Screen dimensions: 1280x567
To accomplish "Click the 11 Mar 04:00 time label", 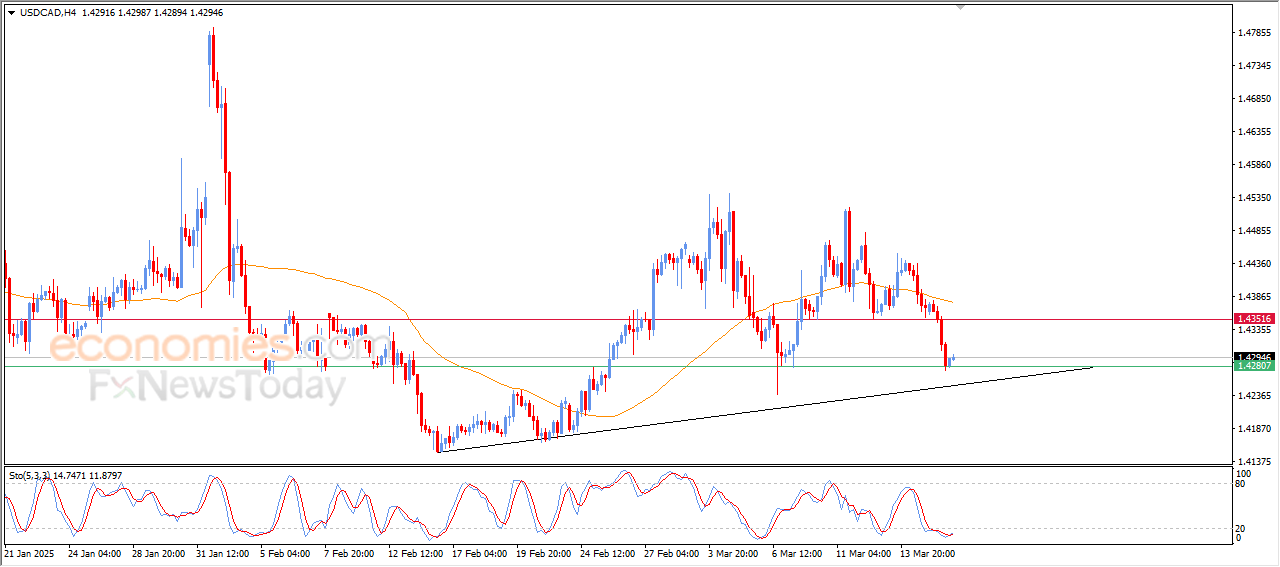I will coord(863,553).
